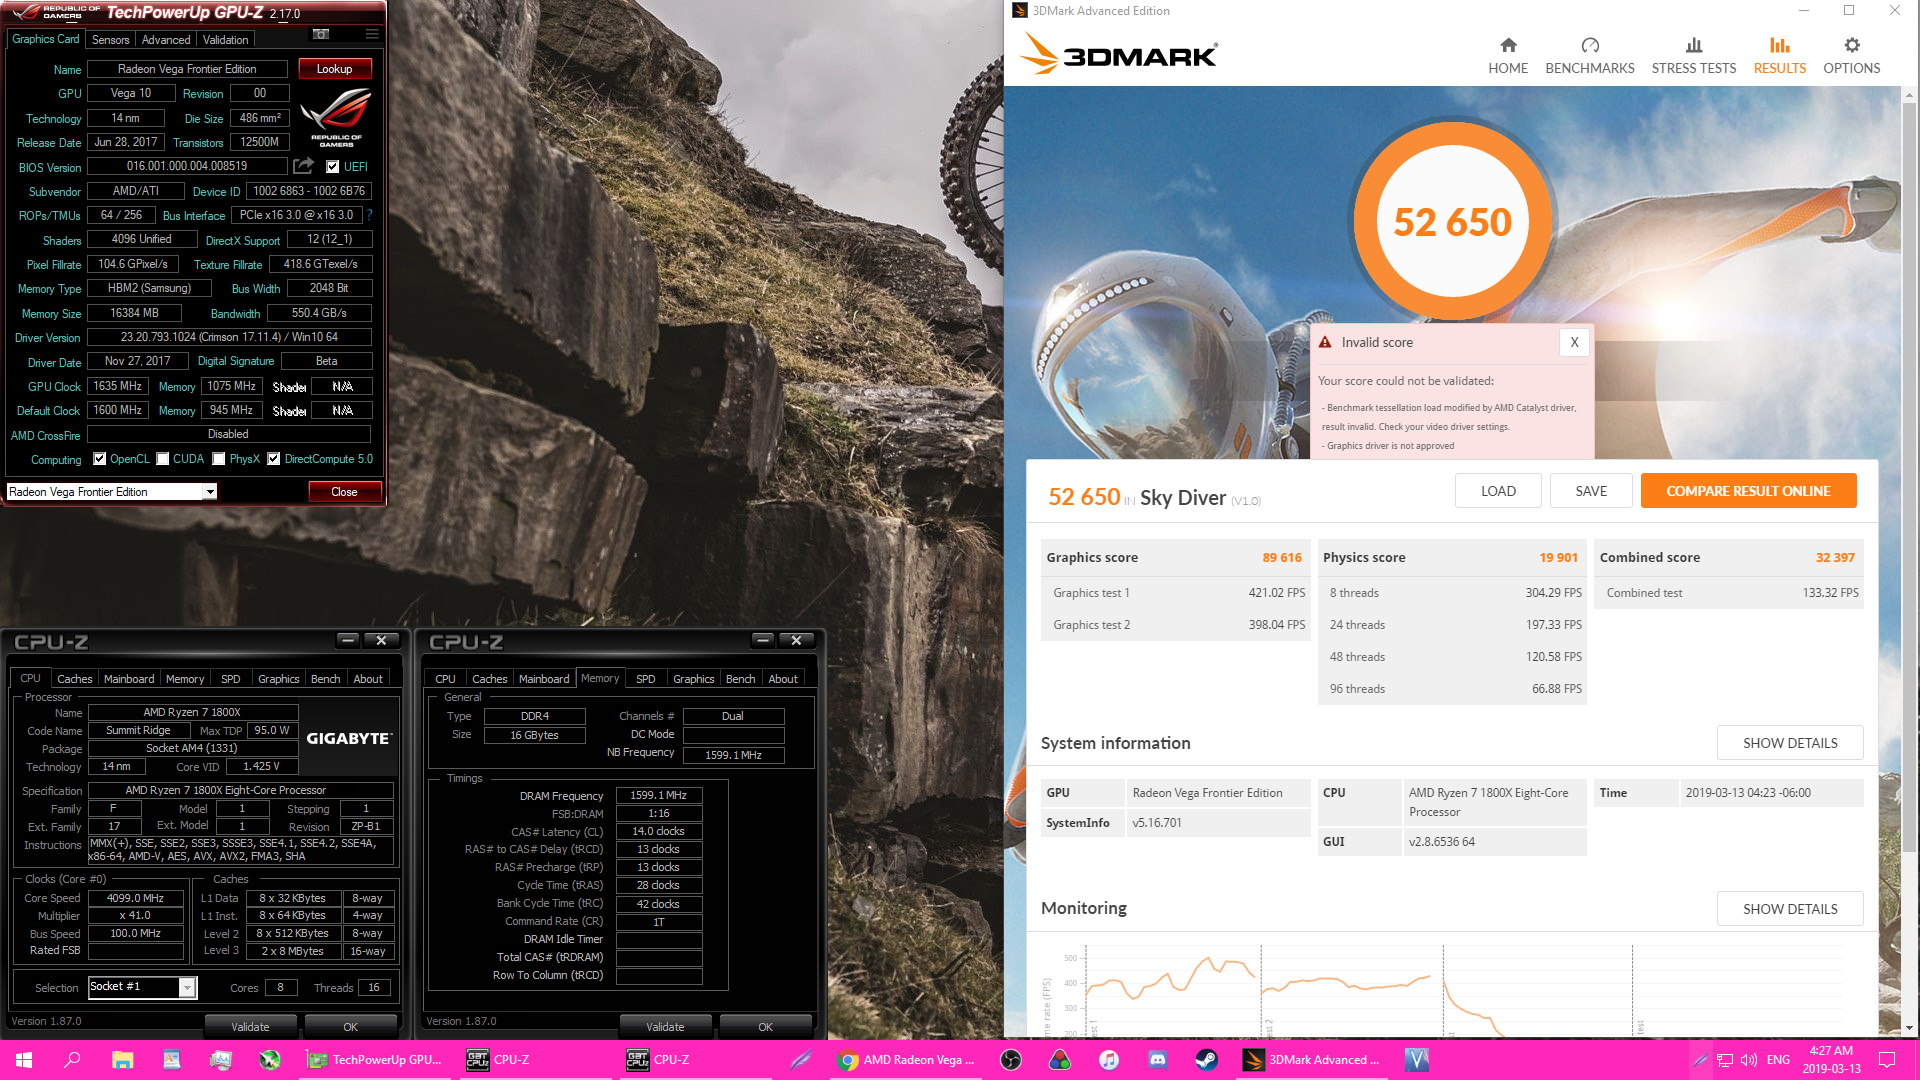1920x1080 pixels.
Task: Toggle the PhysX checkbox
Action: pos(219,459)
